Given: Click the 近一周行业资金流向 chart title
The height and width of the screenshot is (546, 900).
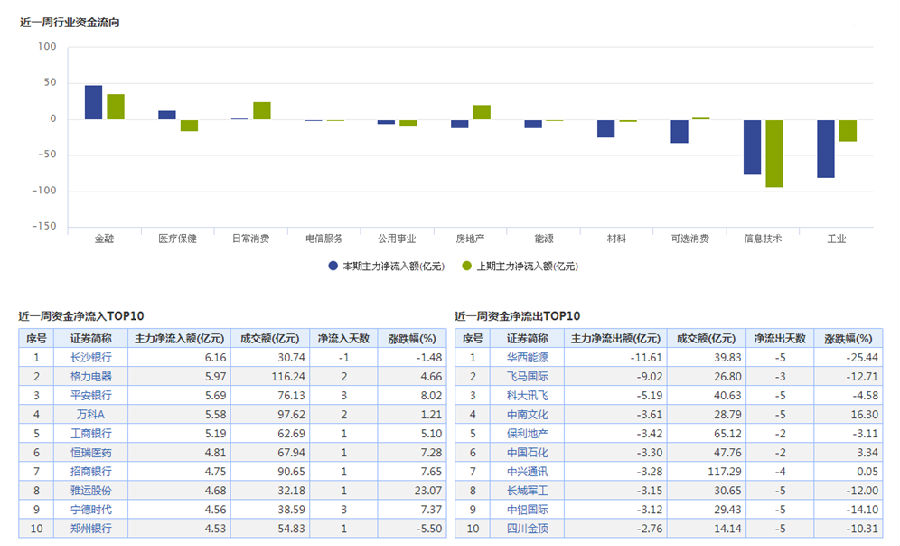Looking at the screenshot, I should point(69,22).
